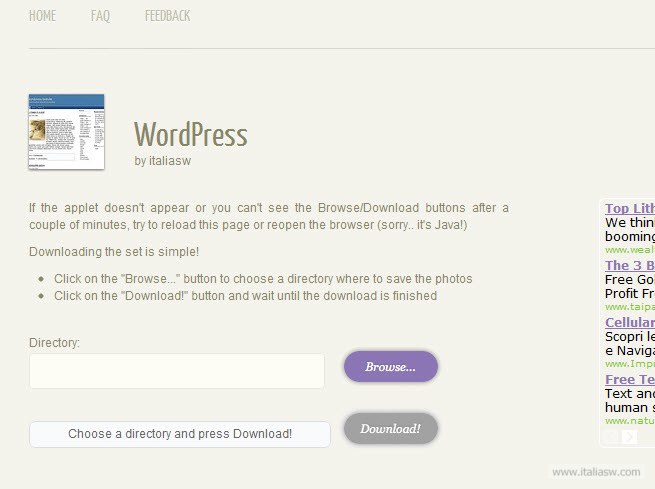
Task: Click the grey Download! button
Action: (x=391, y=428)
